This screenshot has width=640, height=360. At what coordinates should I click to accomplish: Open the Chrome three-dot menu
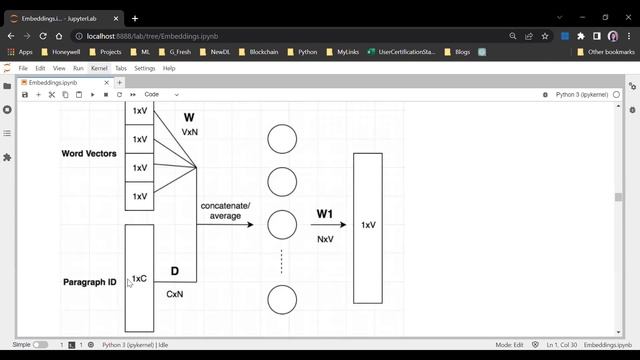point(629,36)
